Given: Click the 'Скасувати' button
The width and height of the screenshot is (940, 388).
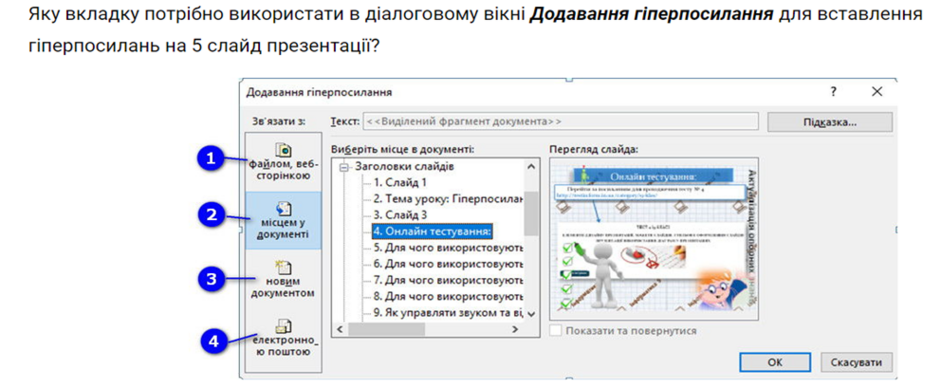Looking at the screenshot, I should [856, 362].
